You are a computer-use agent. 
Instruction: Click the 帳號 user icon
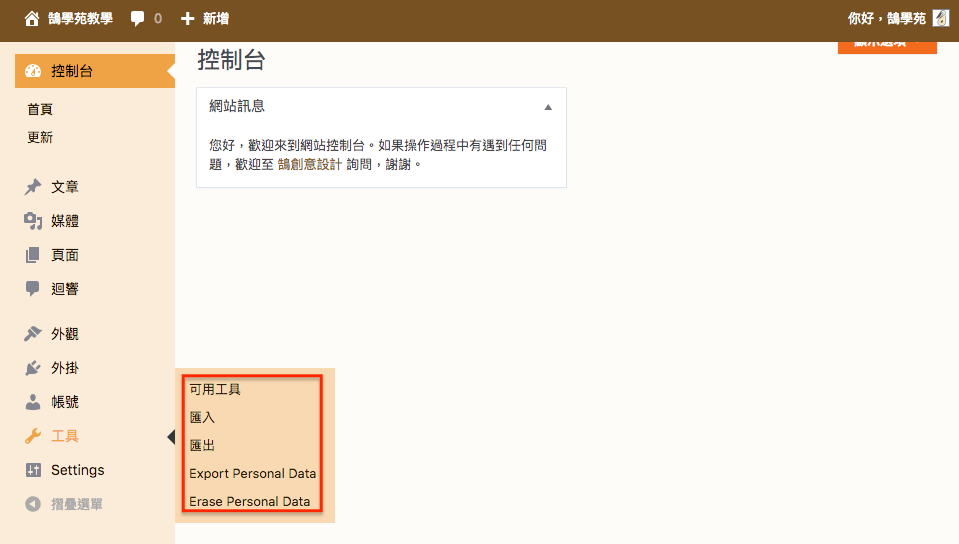(x=33, y=402)
